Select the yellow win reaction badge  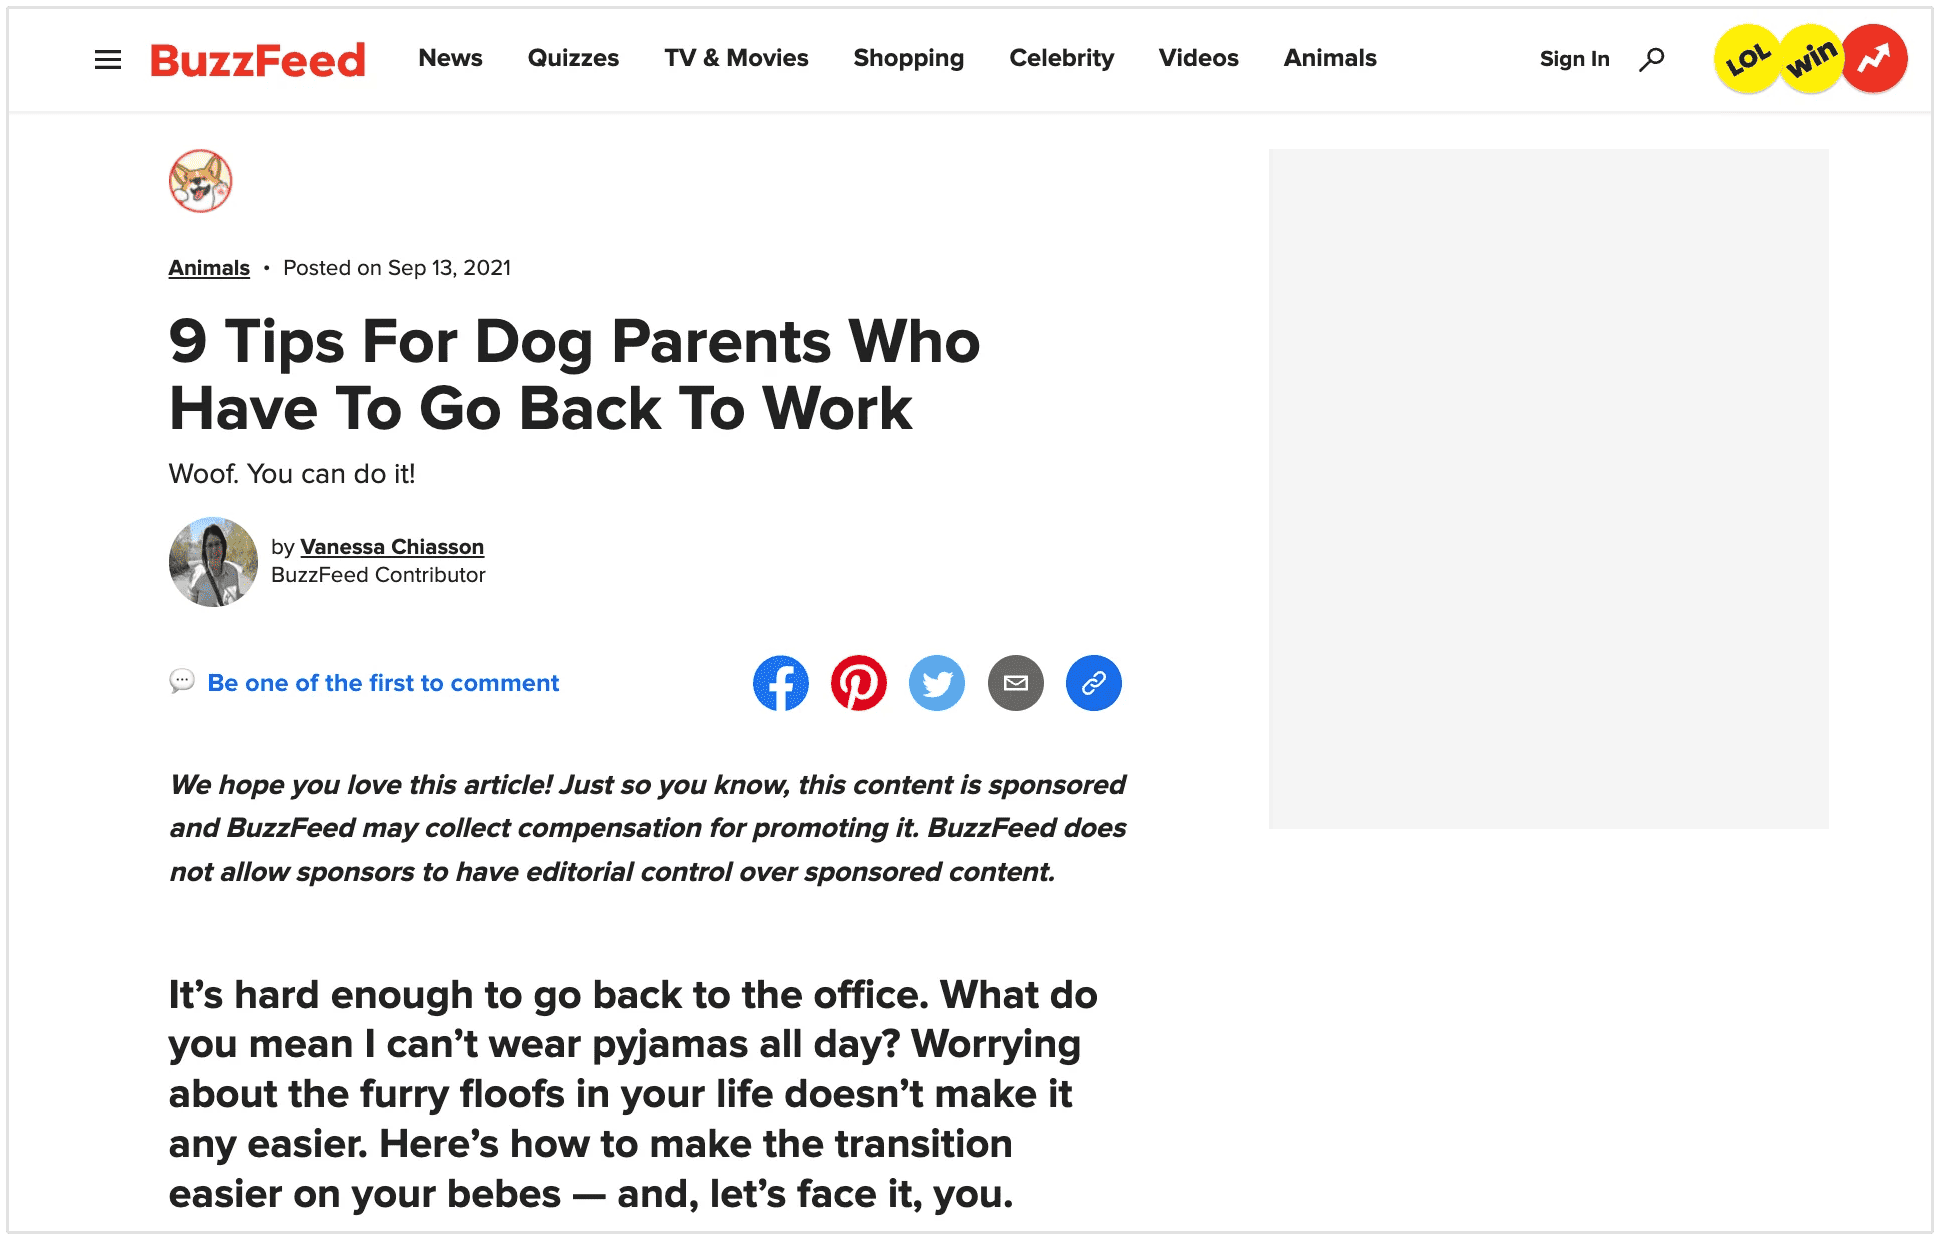(1812, 57)
